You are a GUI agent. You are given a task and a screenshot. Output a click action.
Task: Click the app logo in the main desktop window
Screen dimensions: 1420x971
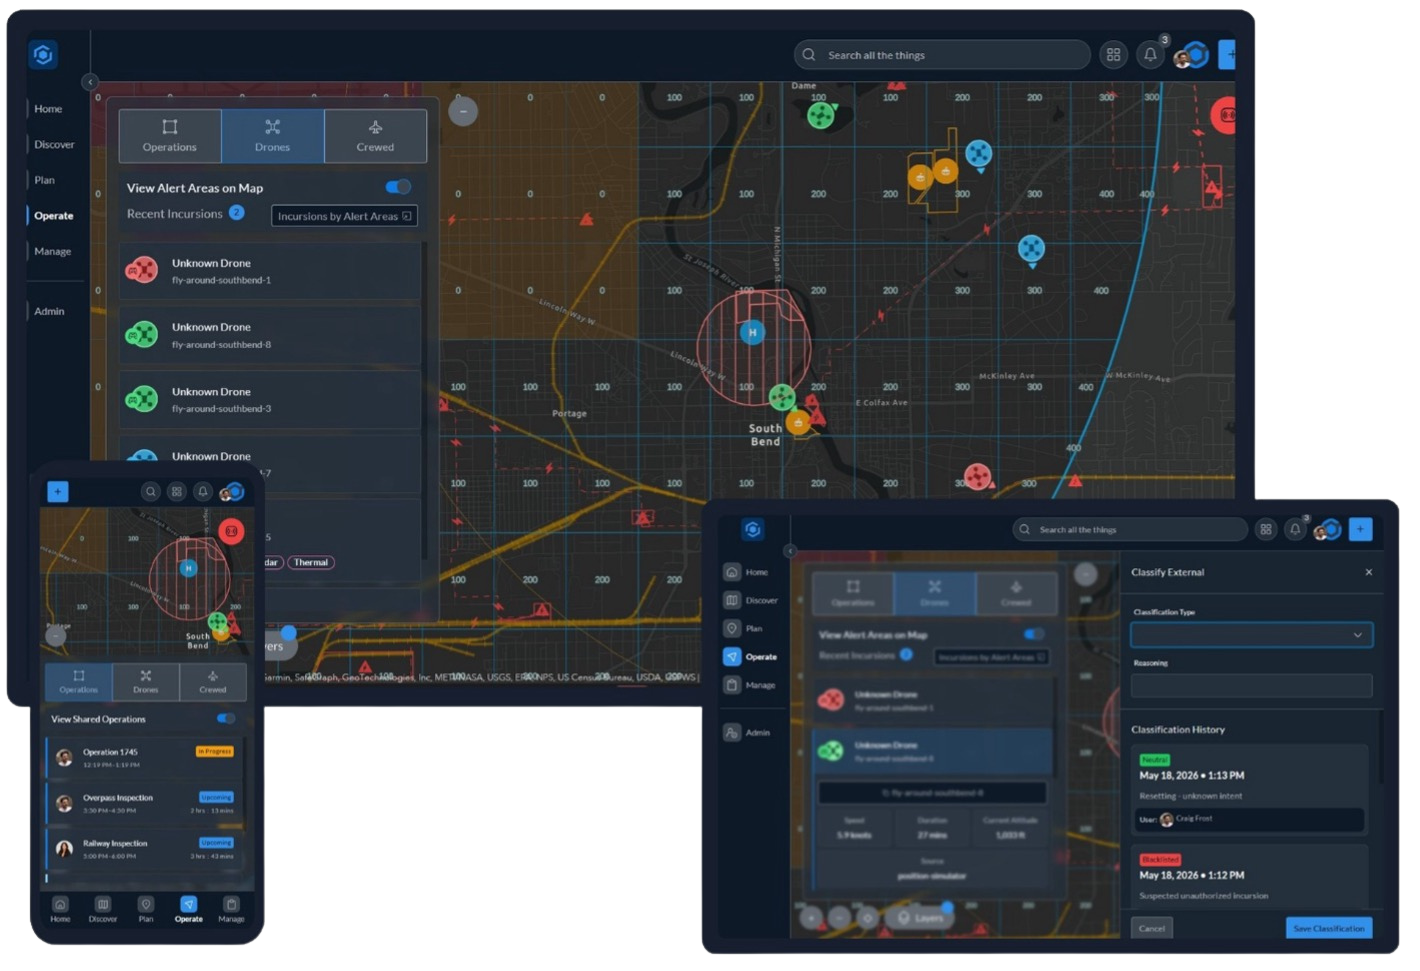pos(43,54)
